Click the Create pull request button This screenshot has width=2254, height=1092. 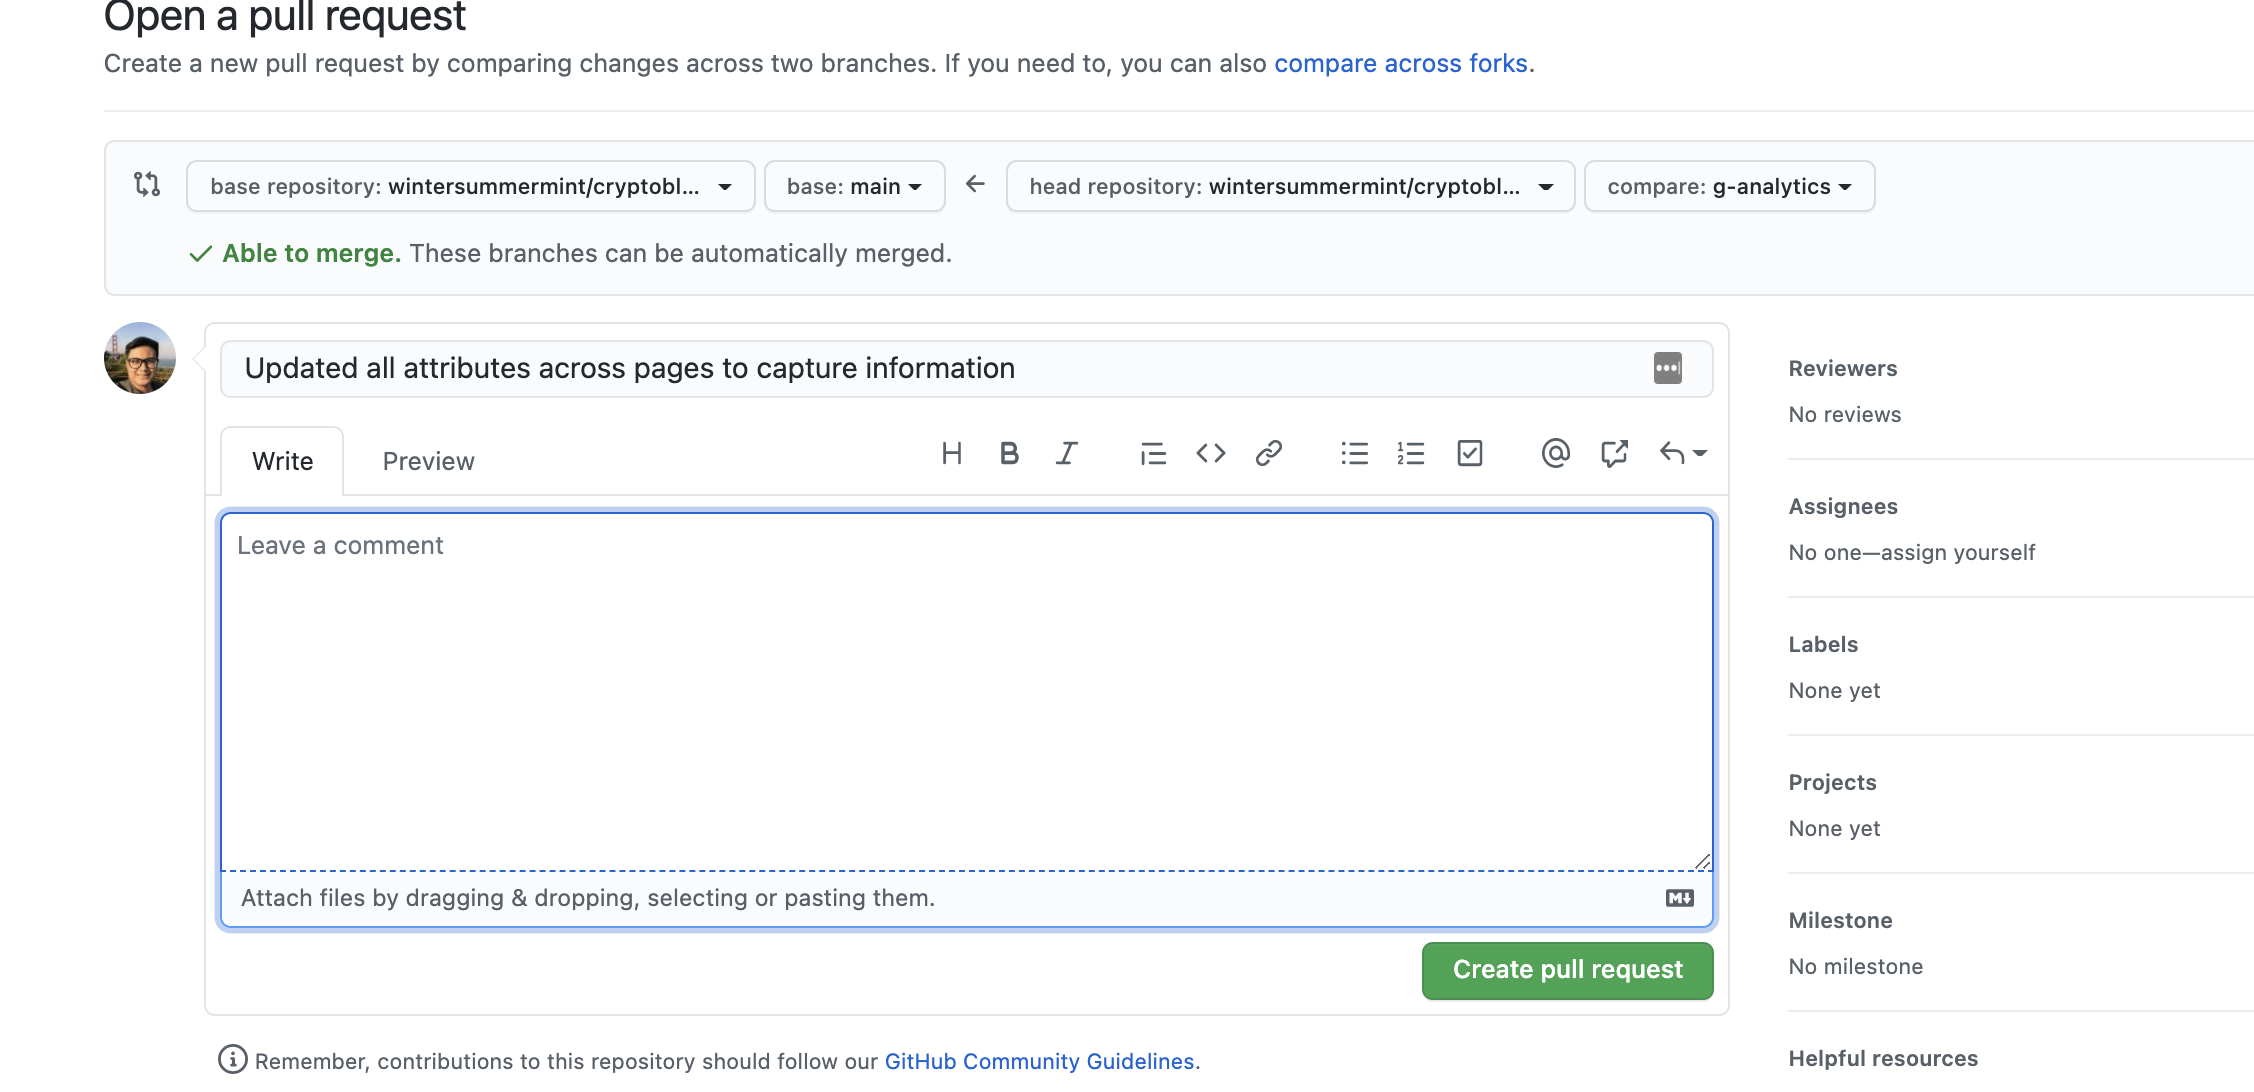click(1568, 970)
